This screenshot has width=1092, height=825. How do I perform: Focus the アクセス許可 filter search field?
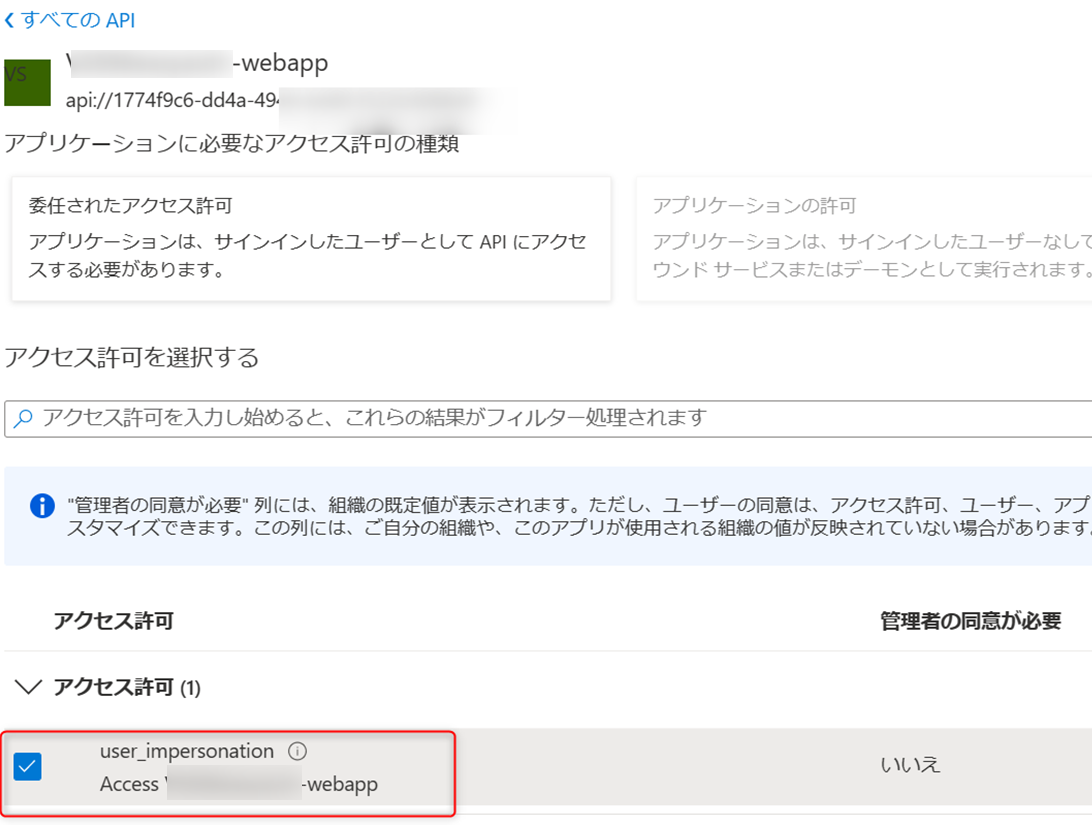point(560,418)
